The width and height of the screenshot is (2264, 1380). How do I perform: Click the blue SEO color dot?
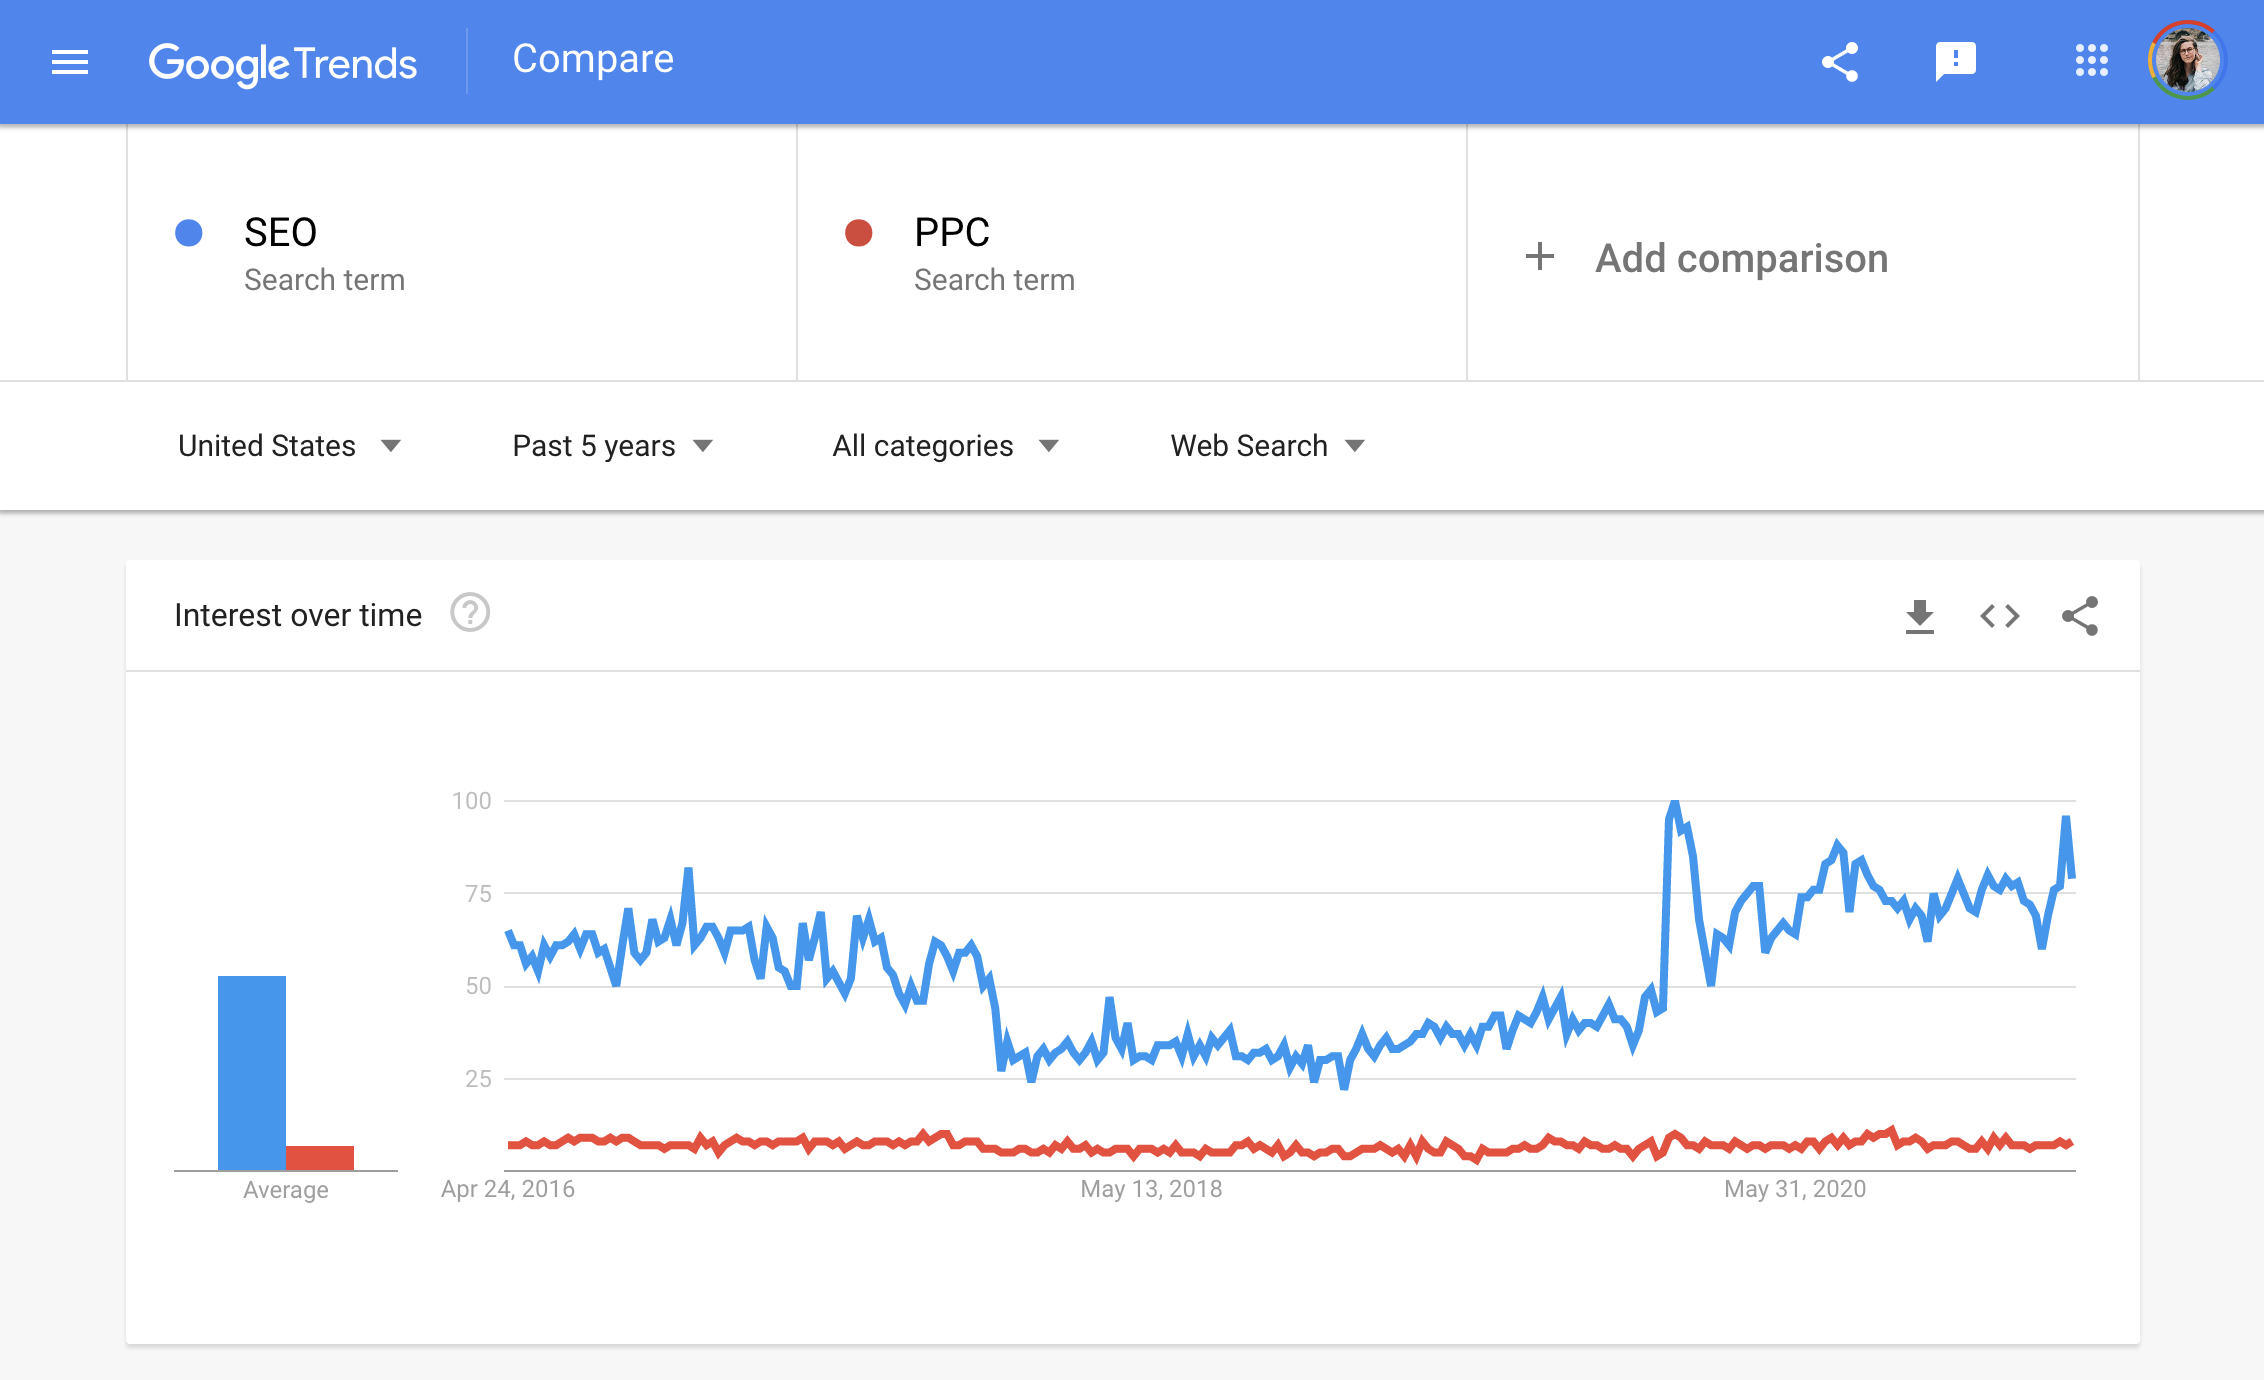(189, 233)
